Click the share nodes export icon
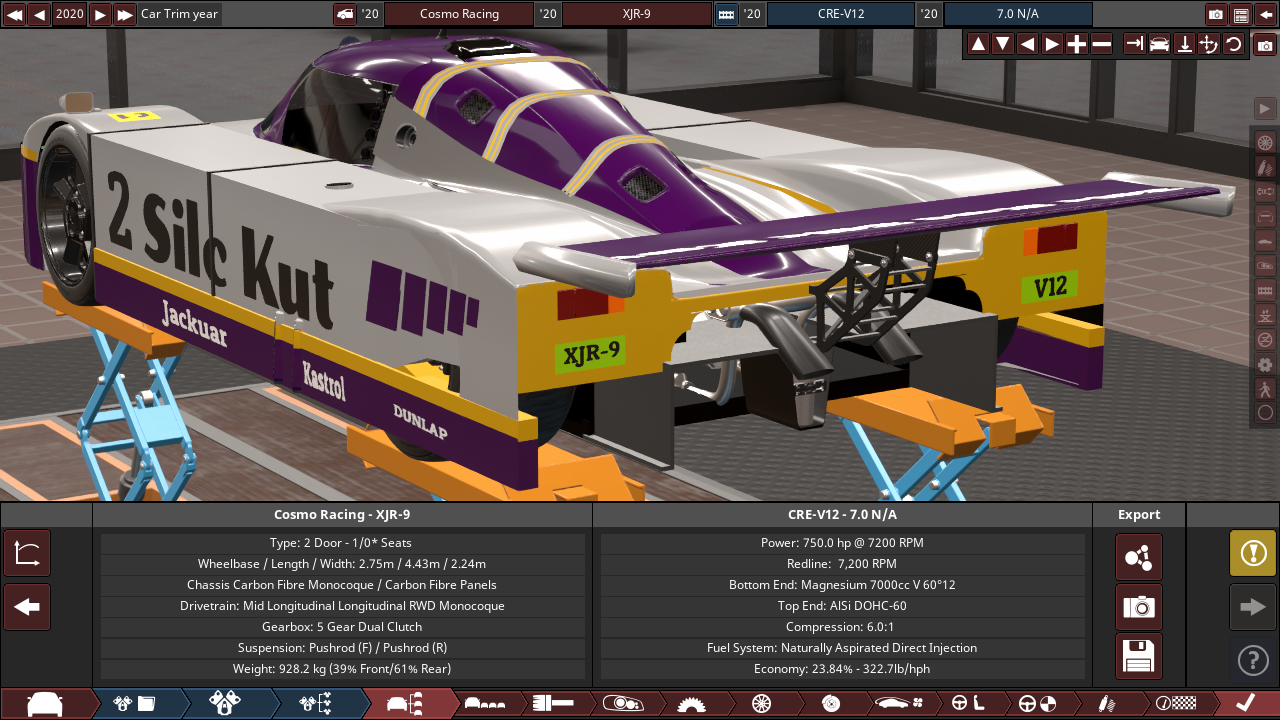The width and height of the screenshot is (1280, 720). pyautogui.click(x=1139, y=557)
